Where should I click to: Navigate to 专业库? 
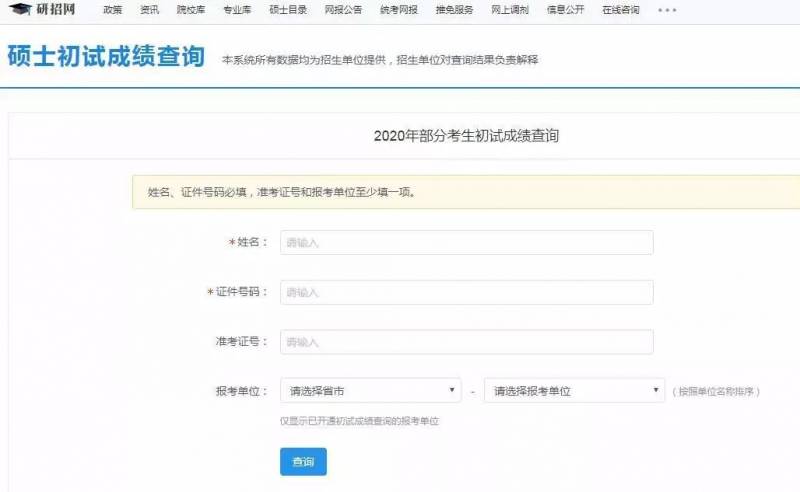pyautogui.click(x=236, y=10)
